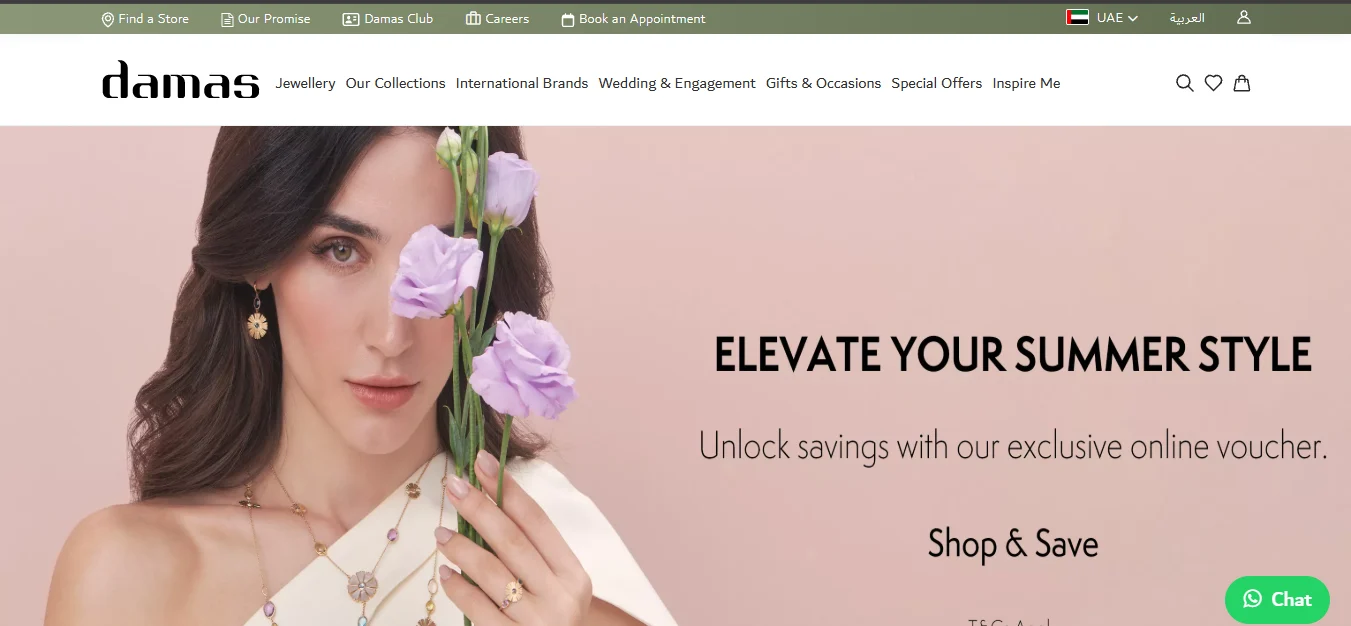The height and width of the screenshot is (626, 1351).
Task: Expand the UAE country dropdown
Action: coord(1103,18)
